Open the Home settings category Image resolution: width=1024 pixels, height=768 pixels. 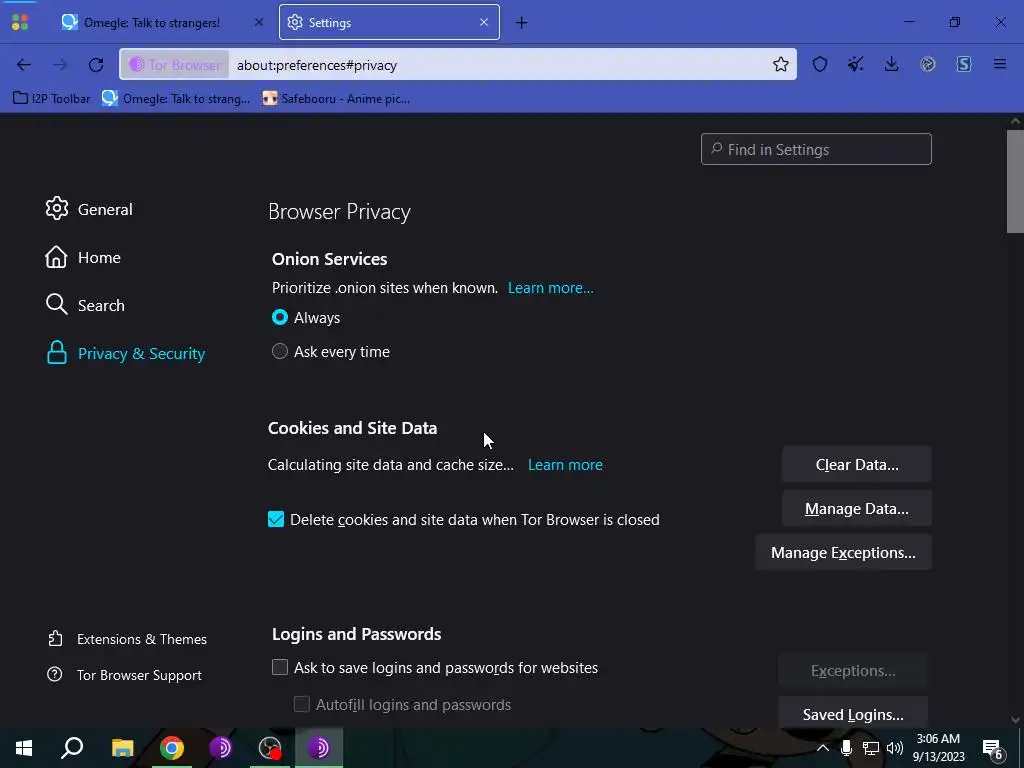pyautogui.click(x=82, y=257)
